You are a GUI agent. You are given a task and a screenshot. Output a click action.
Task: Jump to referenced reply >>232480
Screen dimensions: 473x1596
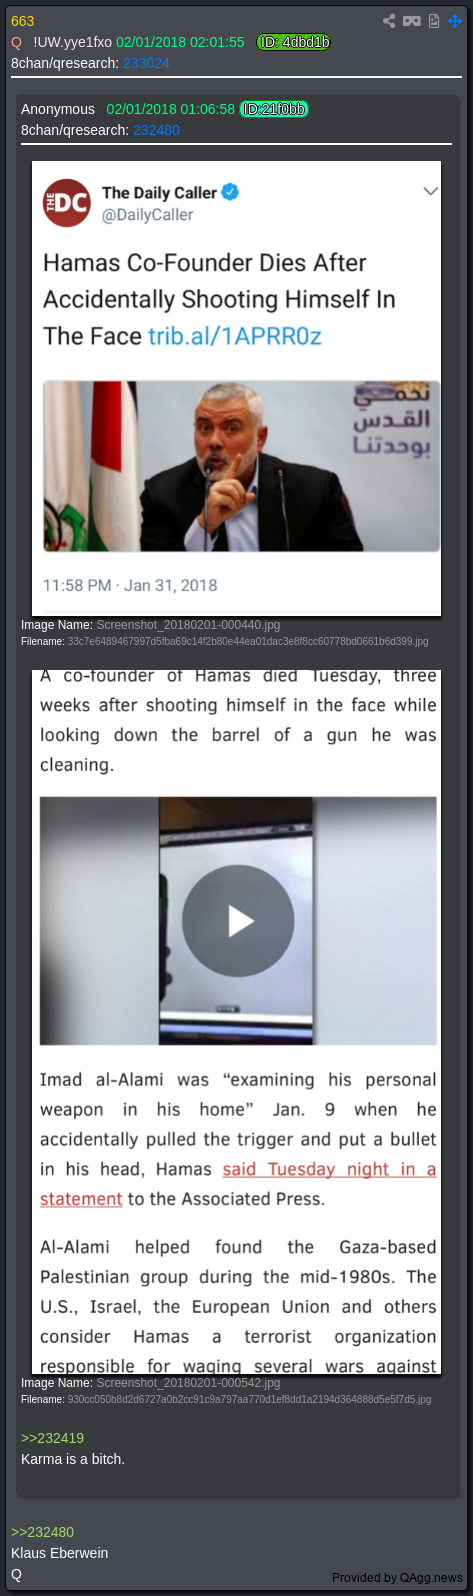[x=42, y=1532]
